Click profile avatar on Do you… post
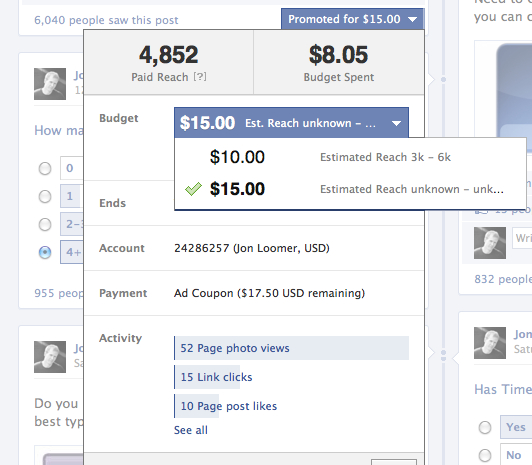This screenshot has height=465, width=532. 50,357
